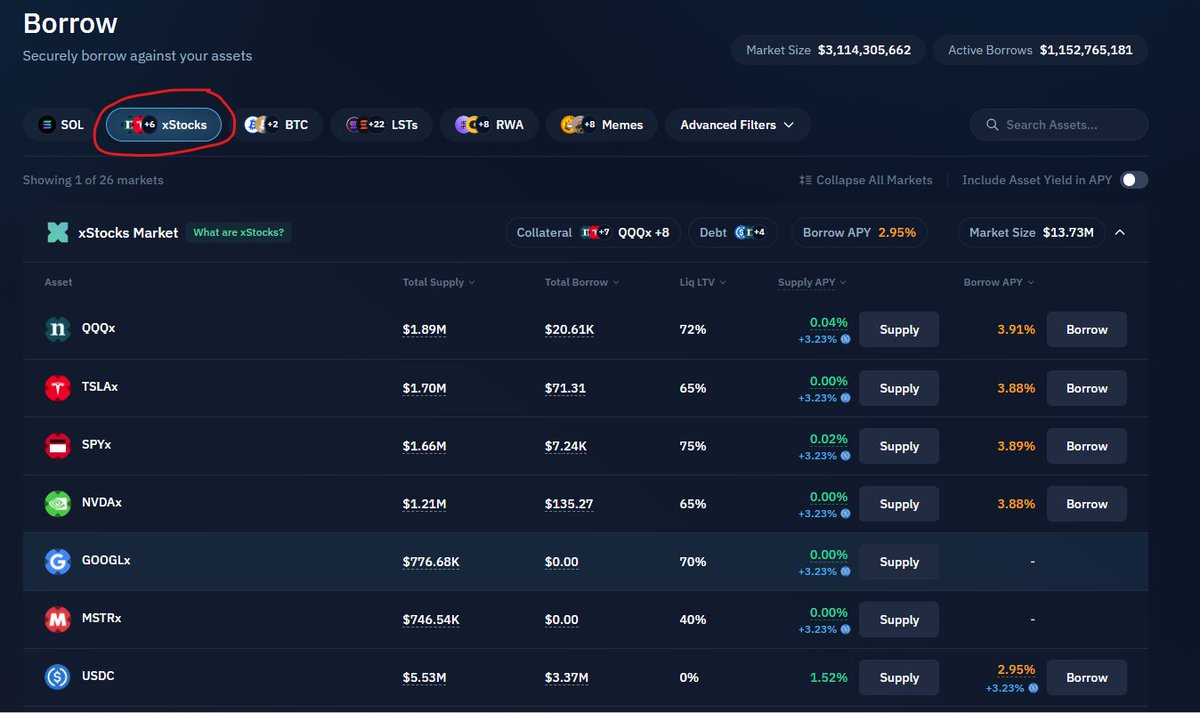1200x713 pixels.
Task: Click the Collapse All Markets icon
Action: (806, 180)
